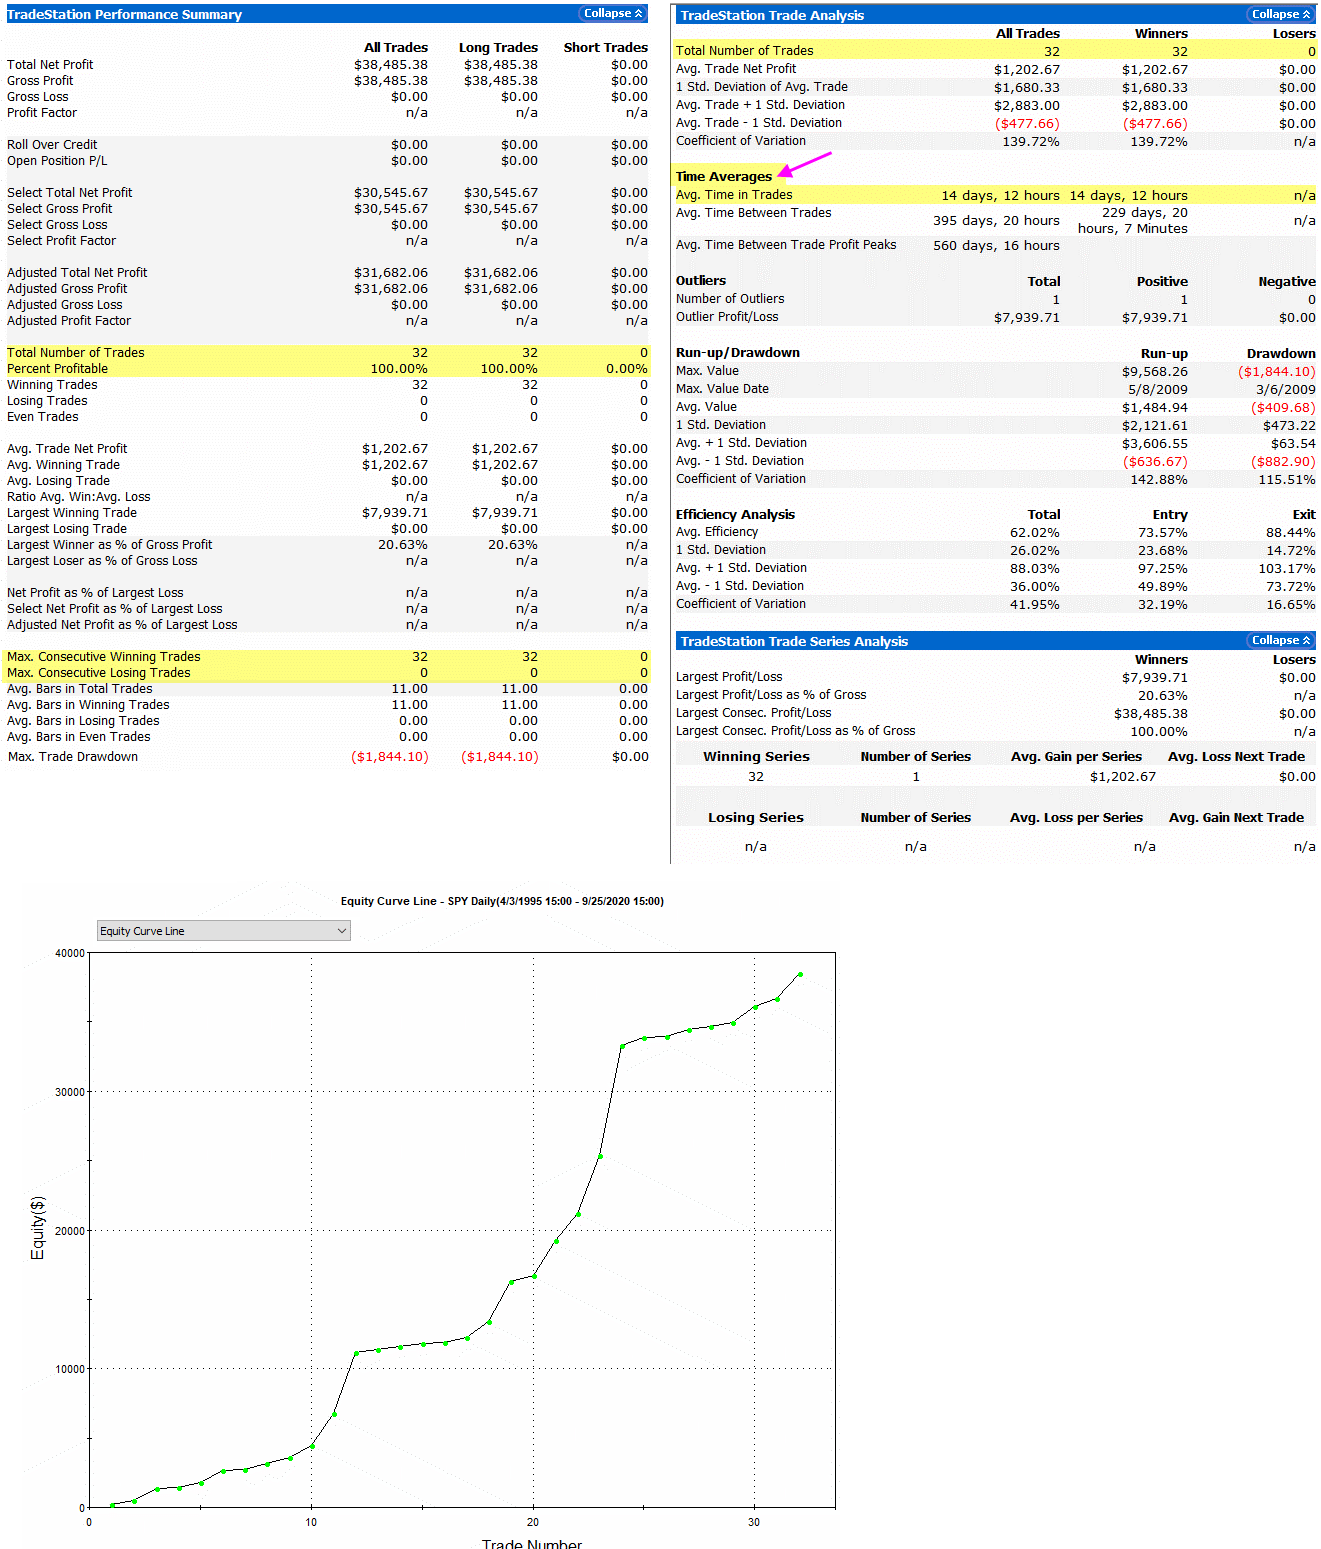
Task: Click the Avg. Efficiency label
Action: [x=717, y=532]
